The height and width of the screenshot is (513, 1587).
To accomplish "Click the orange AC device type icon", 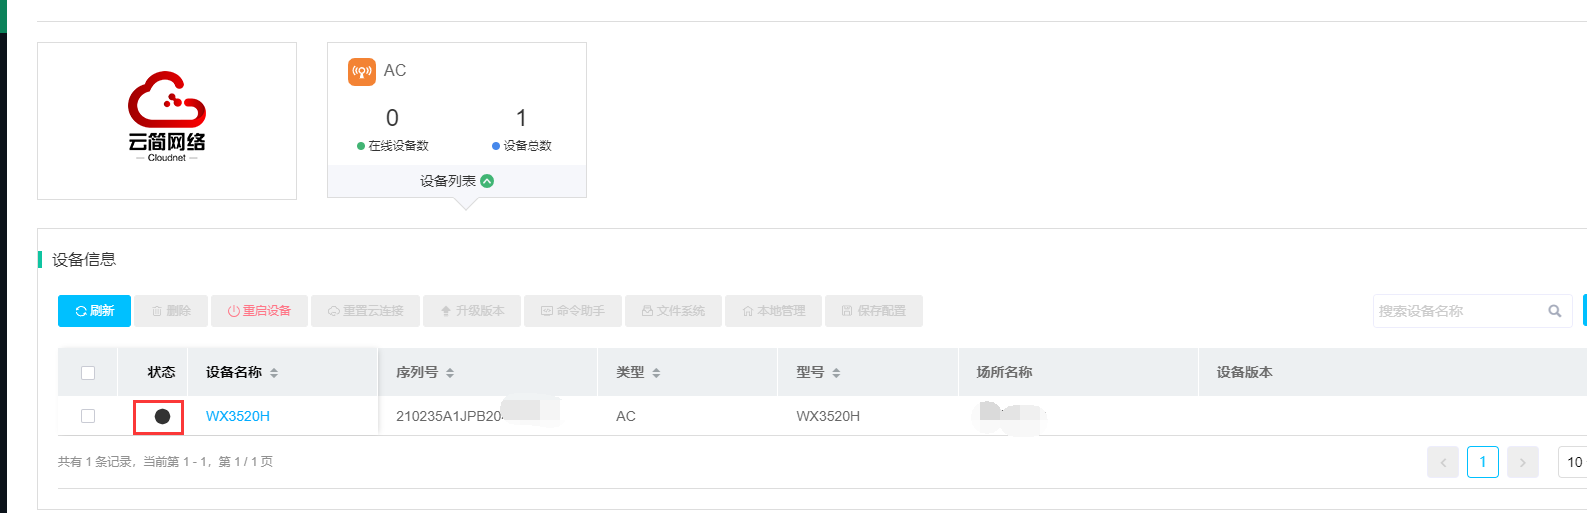I will 362,71.
